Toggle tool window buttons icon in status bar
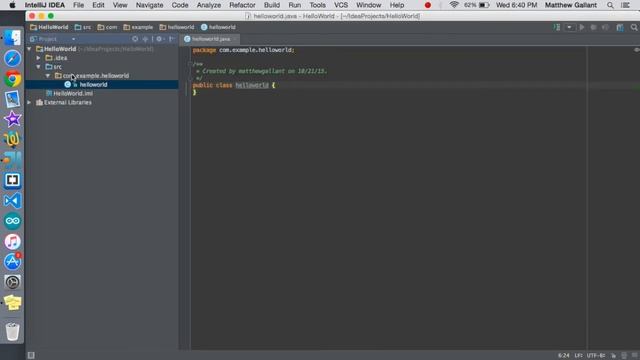Image resolution: width=640 pixels, height=360 pixels. coord(31,356)
